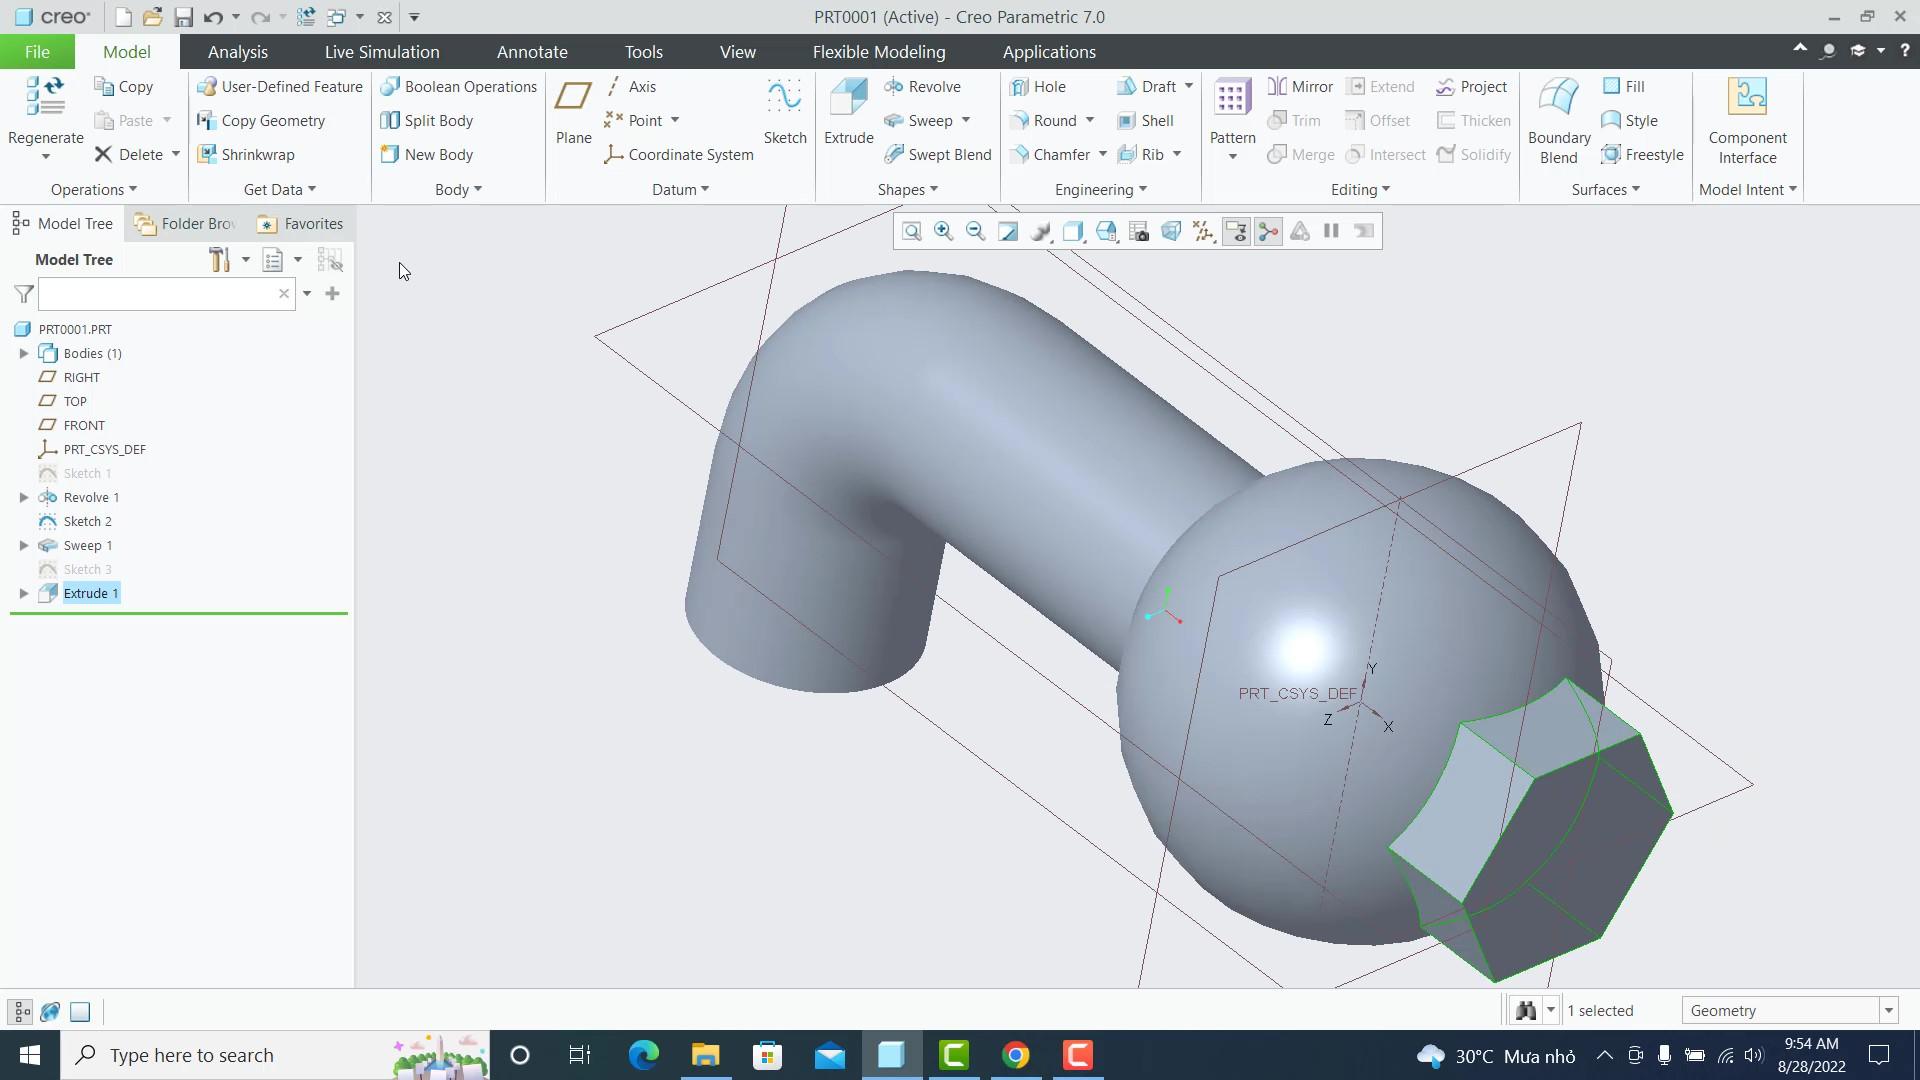Open the selection filter dropdown showing Geometry
This screenshot has width=1920, height=1080.
pyautogui.click(x=1886, y=1010)
